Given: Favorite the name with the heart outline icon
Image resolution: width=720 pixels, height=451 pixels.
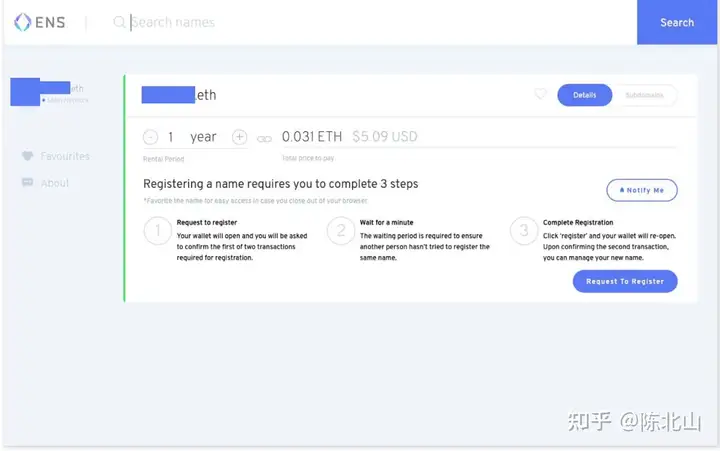Looking at the screenshot, I should click(540, 94).
